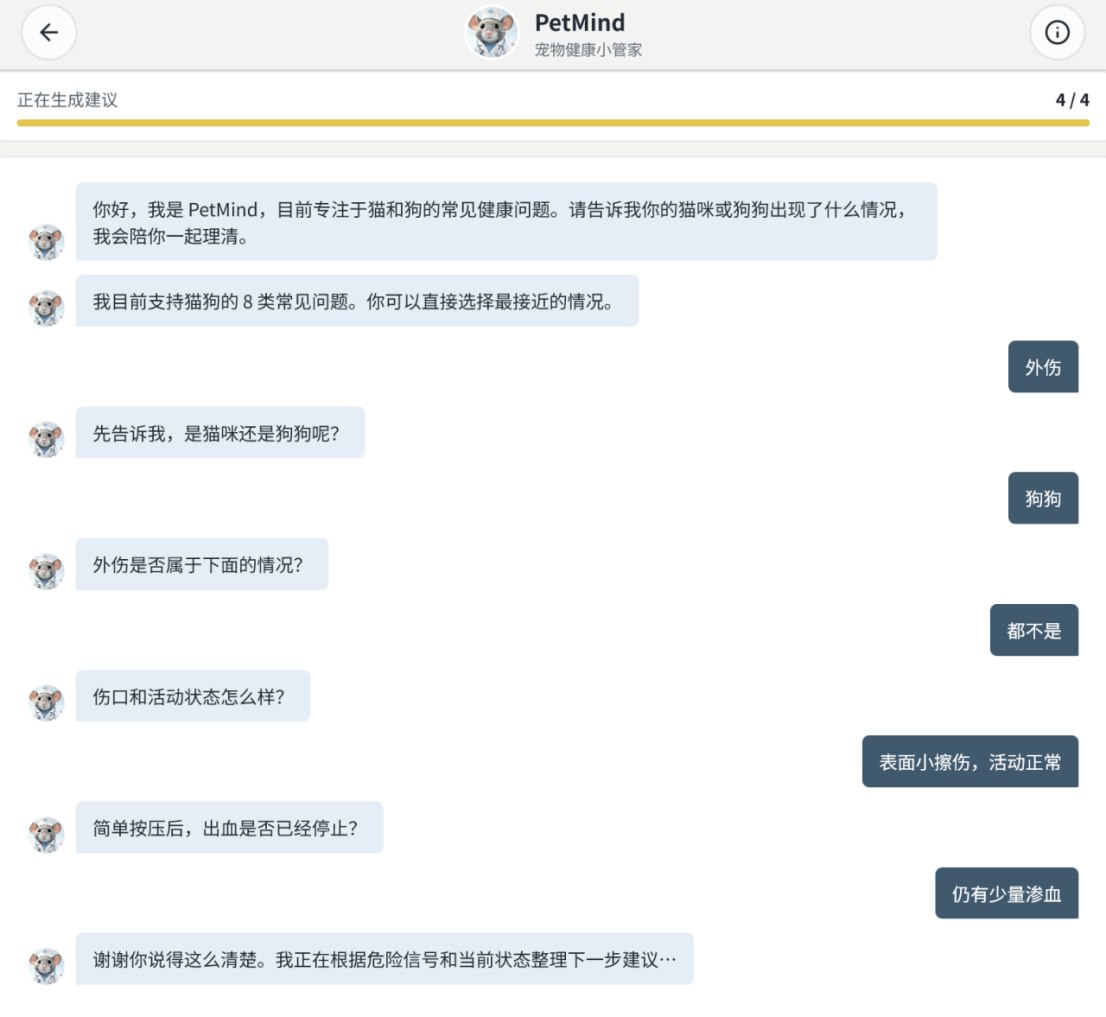Click avatar beside 出血是否已经停止 message
The image size is (1106, 1017).
pyautogui.click(x=47, y=834)
